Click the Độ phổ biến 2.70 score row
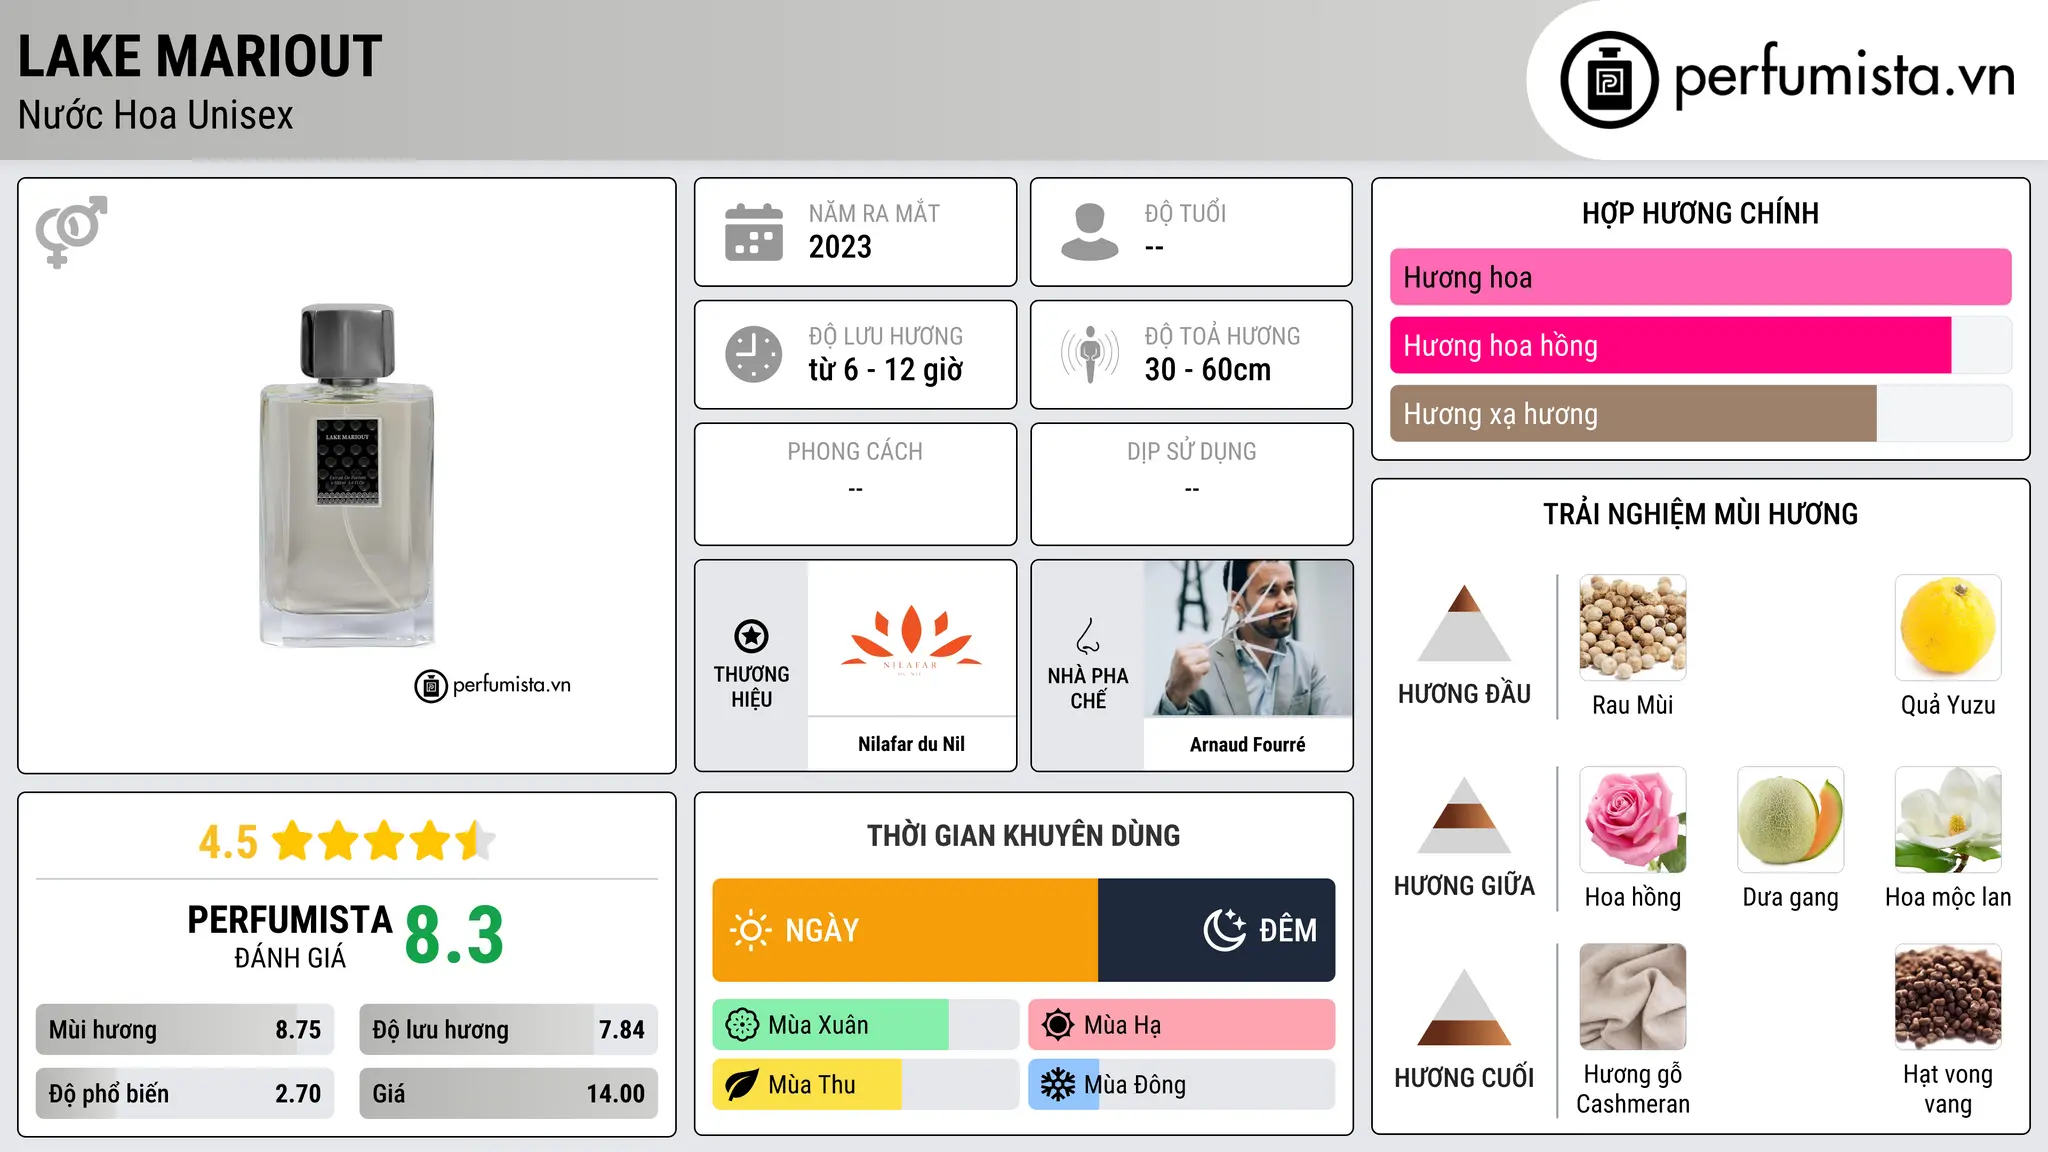Viewport: 2048px width, 1152px height. coord(185,1094)
